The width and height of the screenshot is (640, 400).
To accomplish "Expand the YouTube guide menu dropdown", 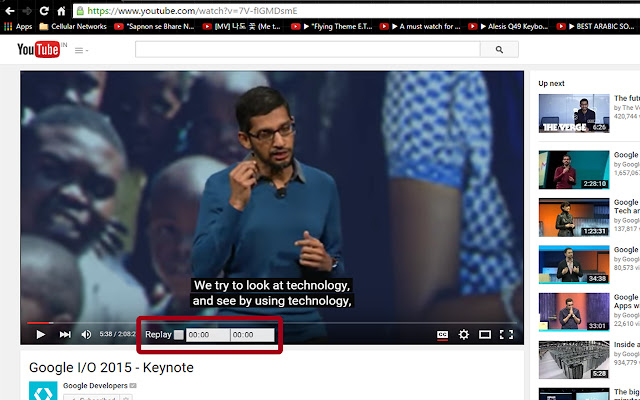I will [81, 51].
